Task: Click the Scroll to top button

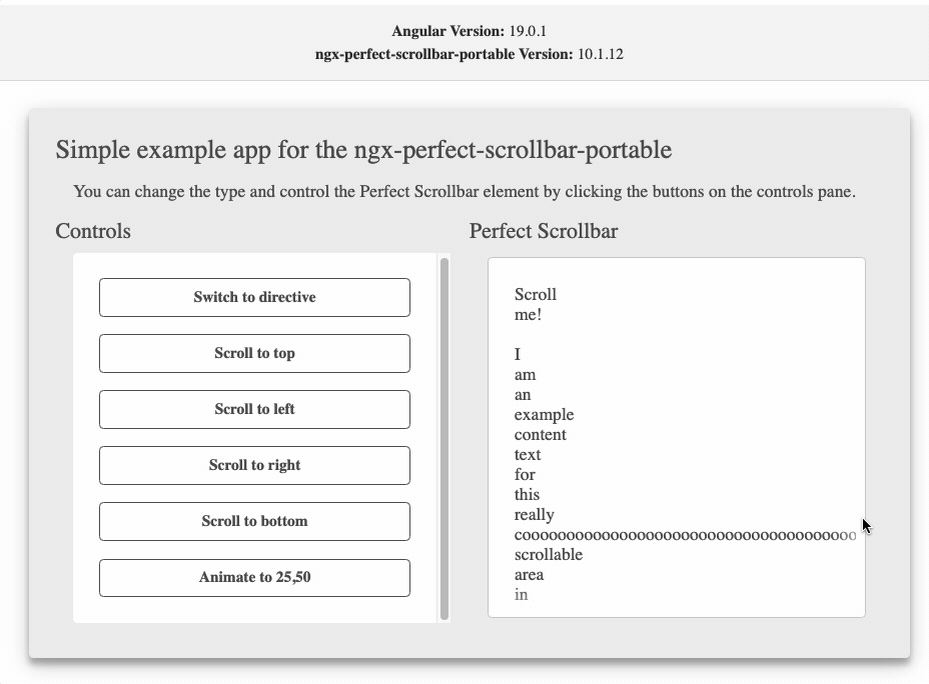Action: 254,353
